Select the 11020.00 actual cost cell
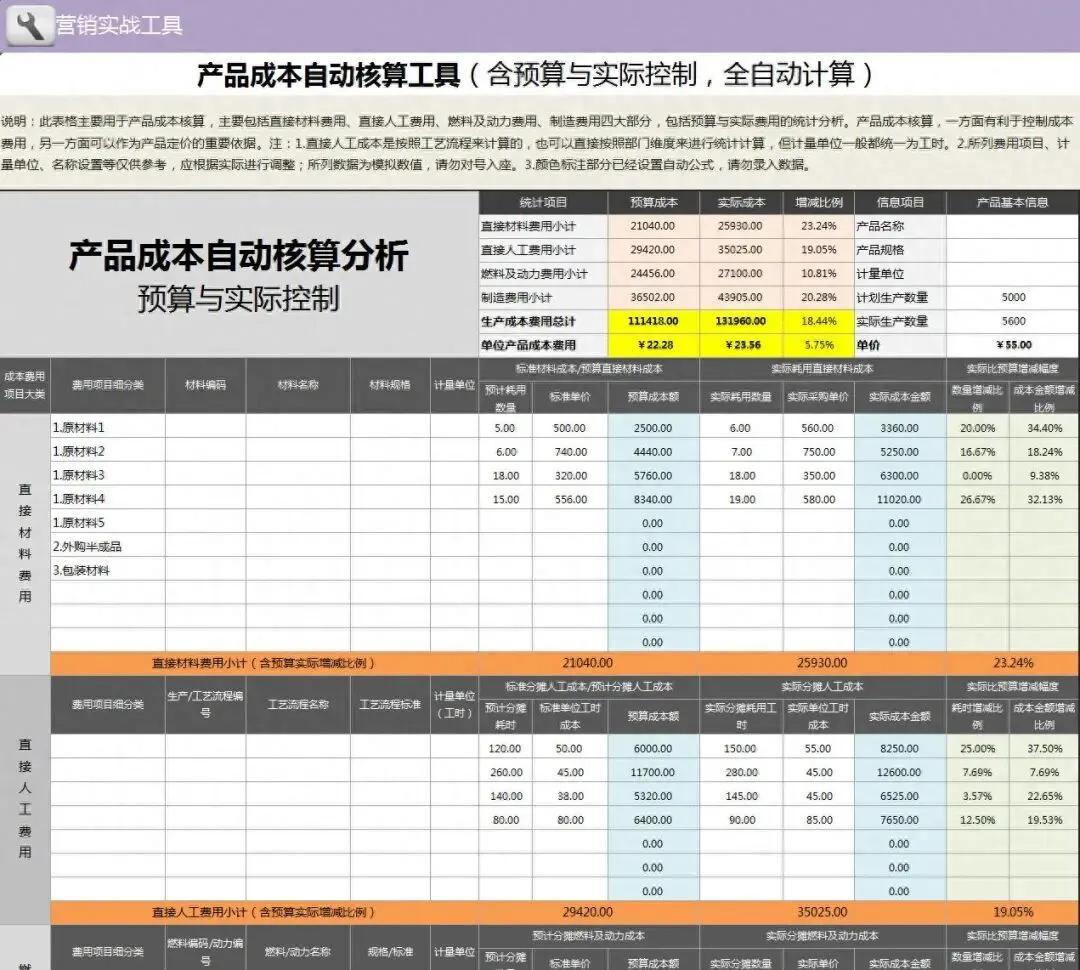The height and width of the screenshot is (970, 1080). [x=900, y=499]
